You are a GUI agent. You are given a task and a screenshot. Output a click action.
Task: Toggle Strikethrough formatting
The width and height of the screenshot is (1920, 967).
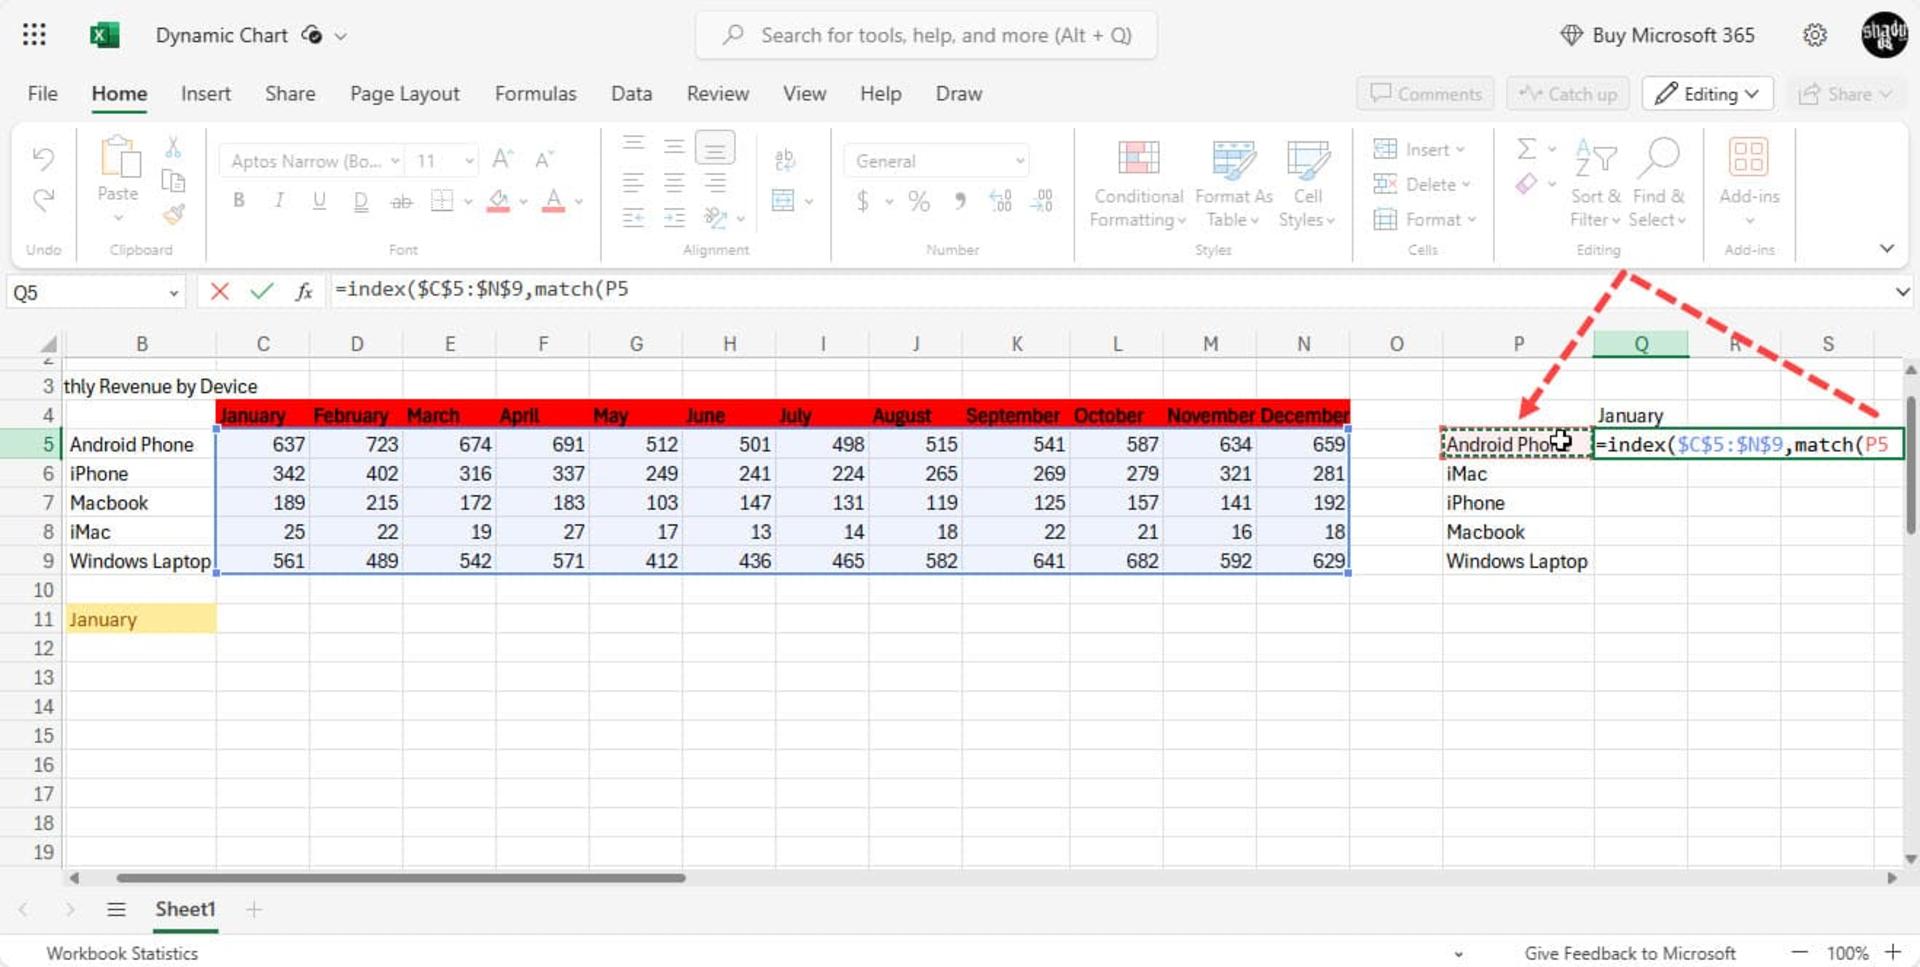(401, 201)
